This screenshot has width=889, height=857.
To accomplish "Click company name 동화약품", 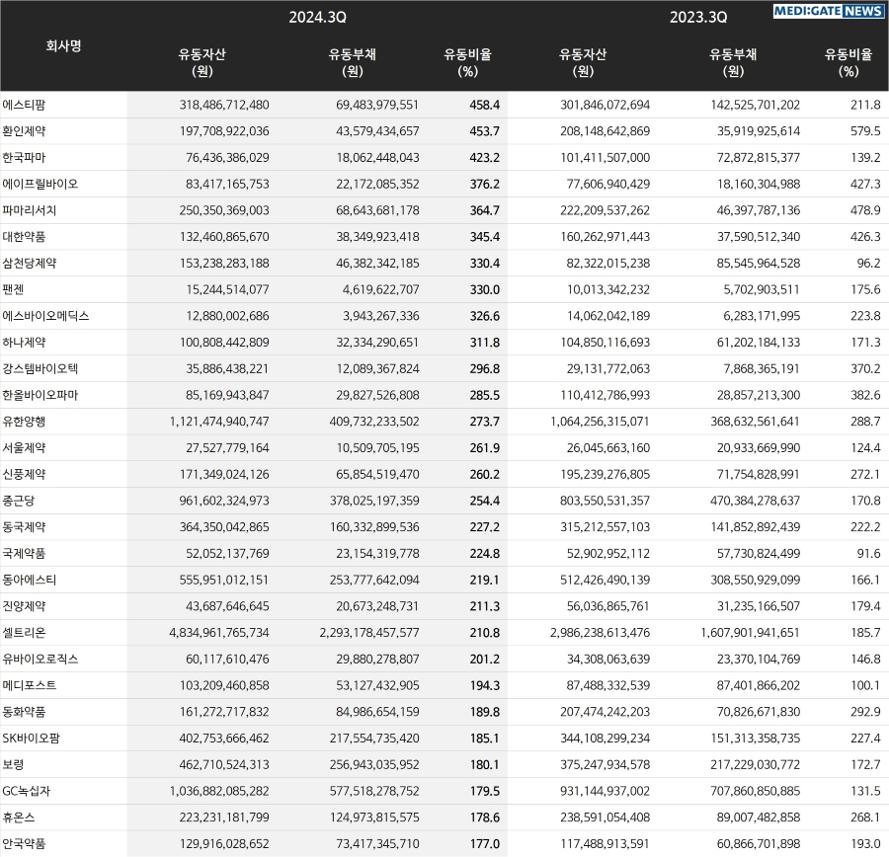I will [x=24, y=712].
